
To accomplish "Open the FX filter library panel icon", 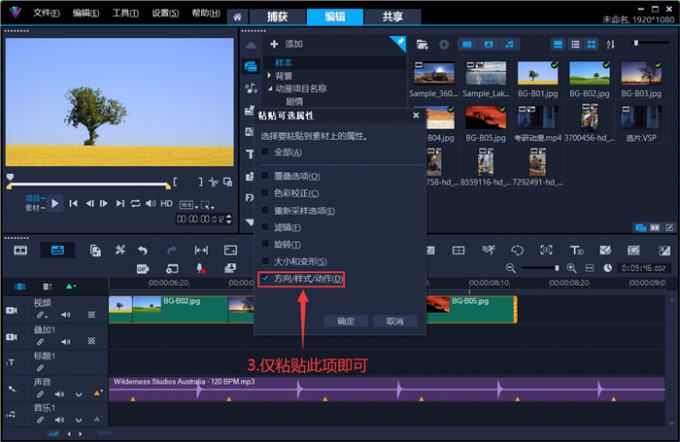I will (249, 198).
